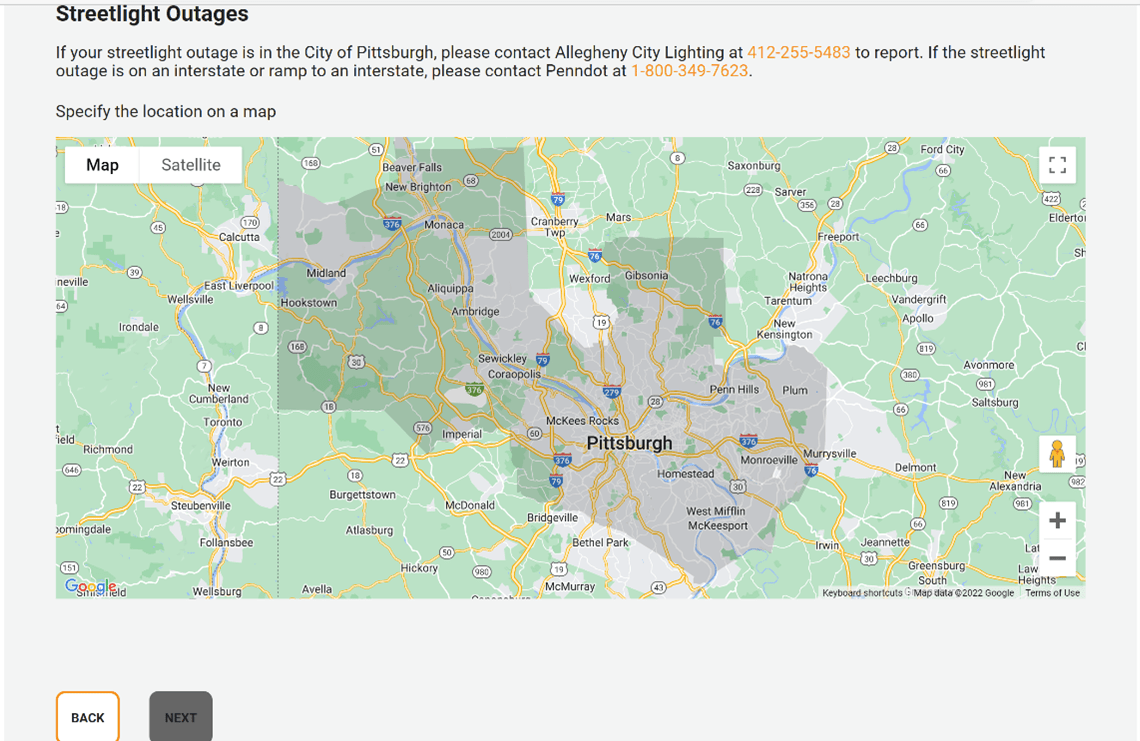This screenshot has width=1140, height=741.
Task: Click Penndot number 1-800-349-7623
Action: (689, 71)
